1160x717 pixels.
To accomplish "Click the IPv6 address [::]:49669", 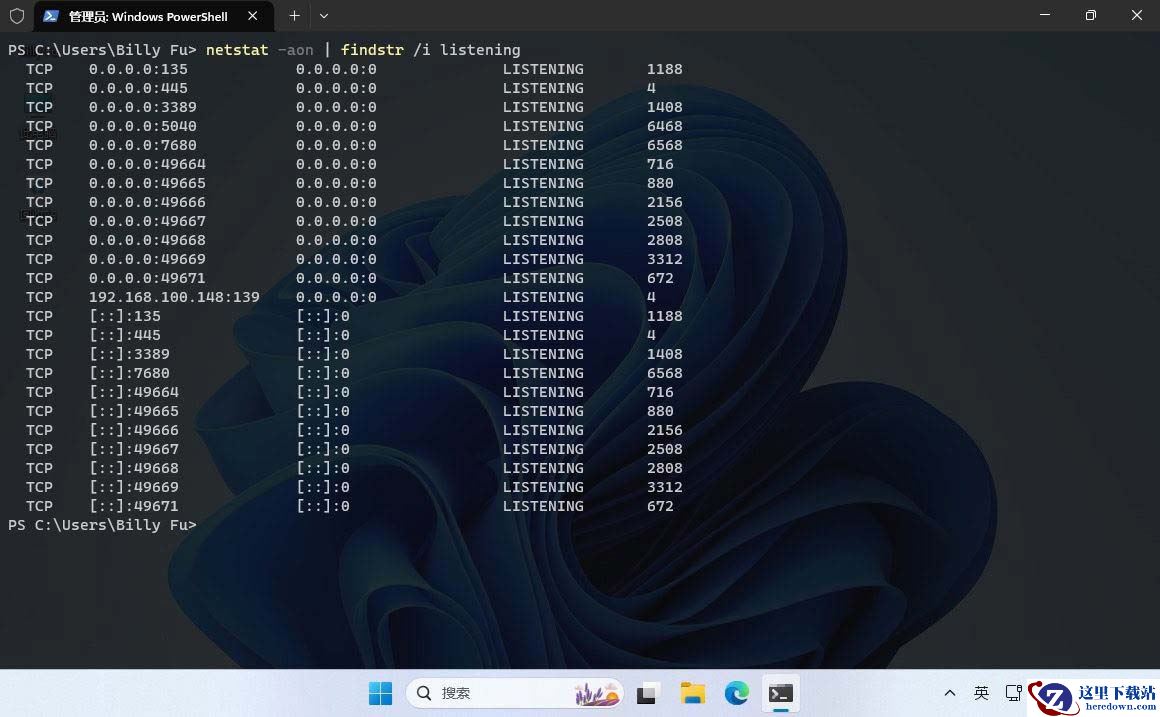I will 134,487.
